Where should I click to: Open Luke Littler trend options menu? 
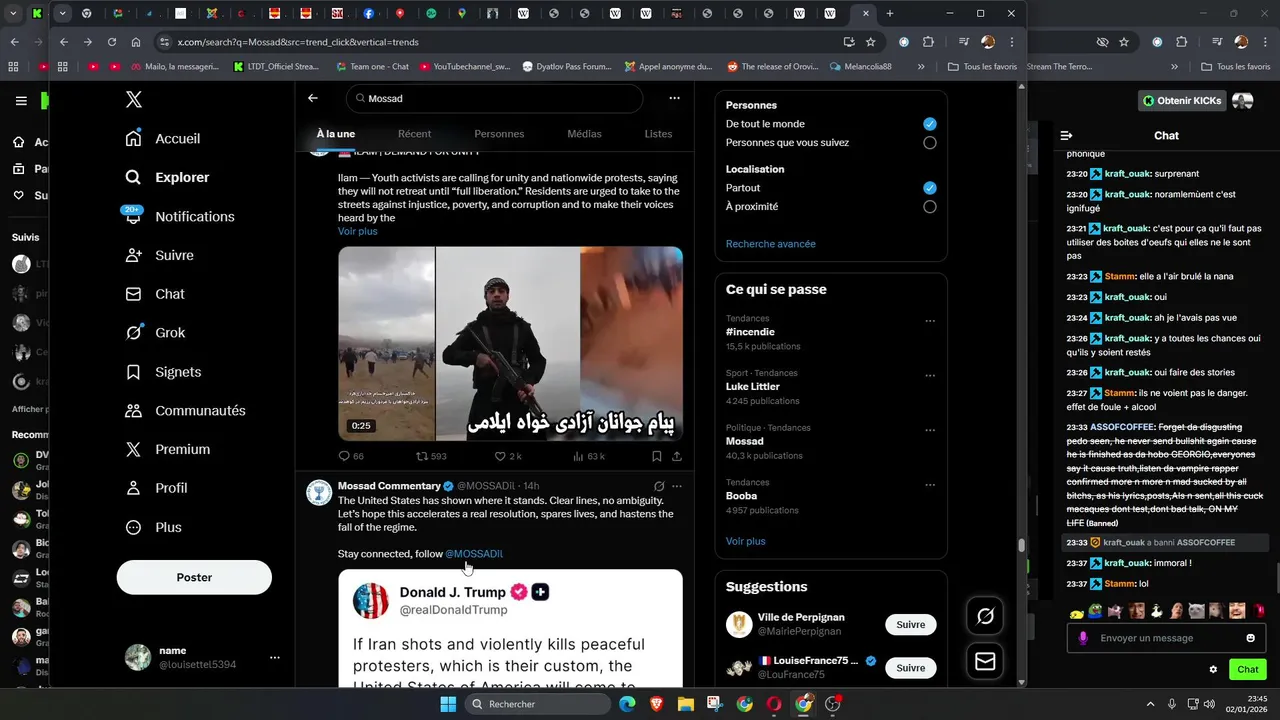(x=930, y=376)
